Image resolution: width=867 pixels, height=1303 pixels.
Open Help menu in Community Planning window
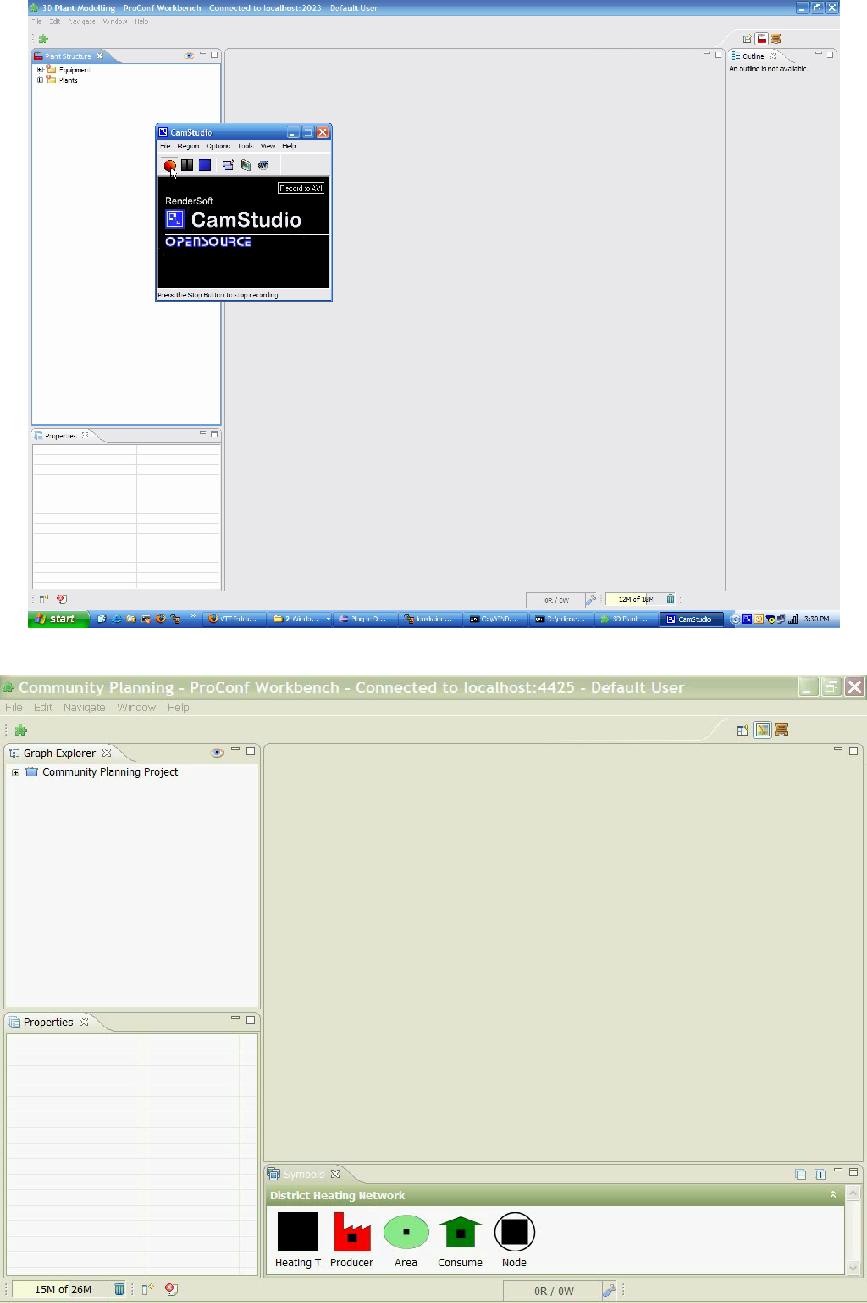click(x=178, y=707)
